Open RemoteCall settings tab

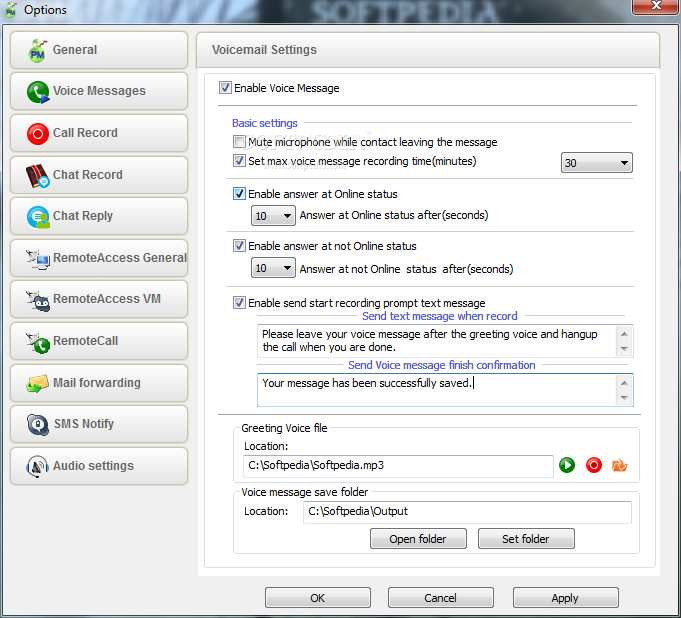coord(99,341)
